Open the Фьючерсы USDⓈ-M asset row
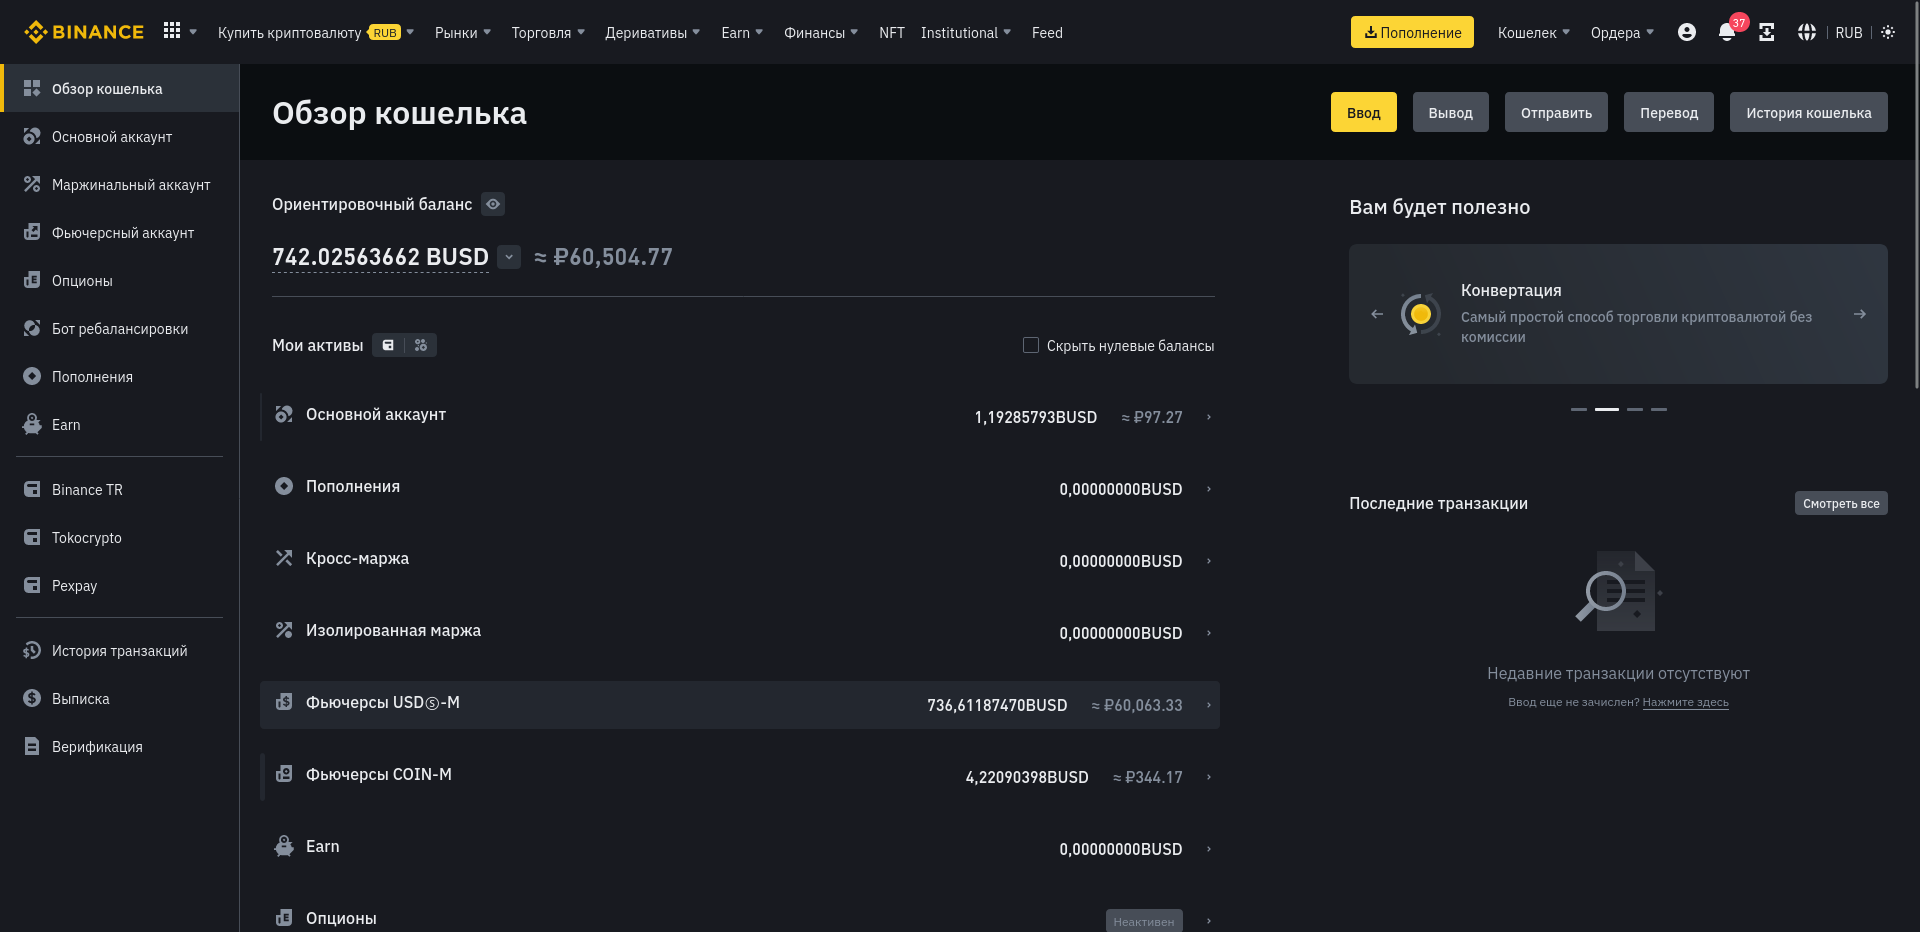Screen dimensions: 1920x932 (x=740, y=704)
